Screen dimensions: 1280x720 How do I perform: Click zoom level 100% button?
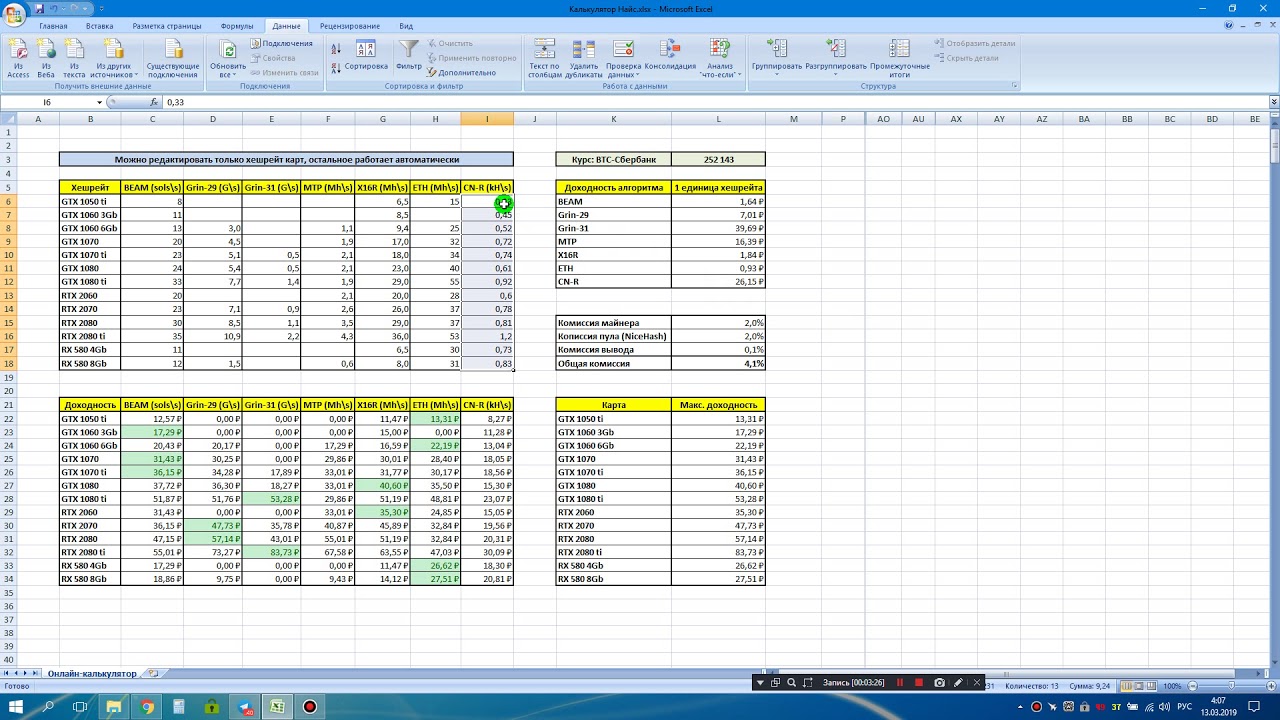click(1172, 686)
